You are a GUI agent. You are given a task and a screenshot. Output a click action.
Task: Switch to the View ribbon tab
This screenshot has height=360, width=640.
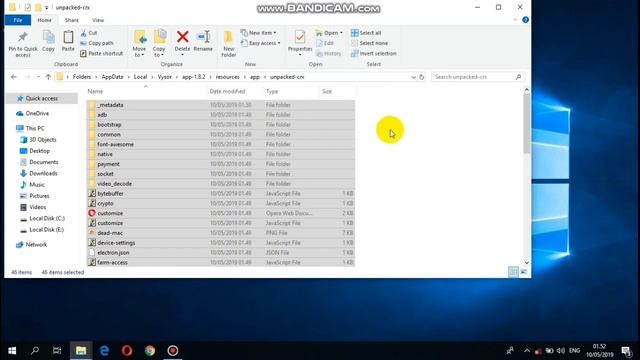pos(98,20)
